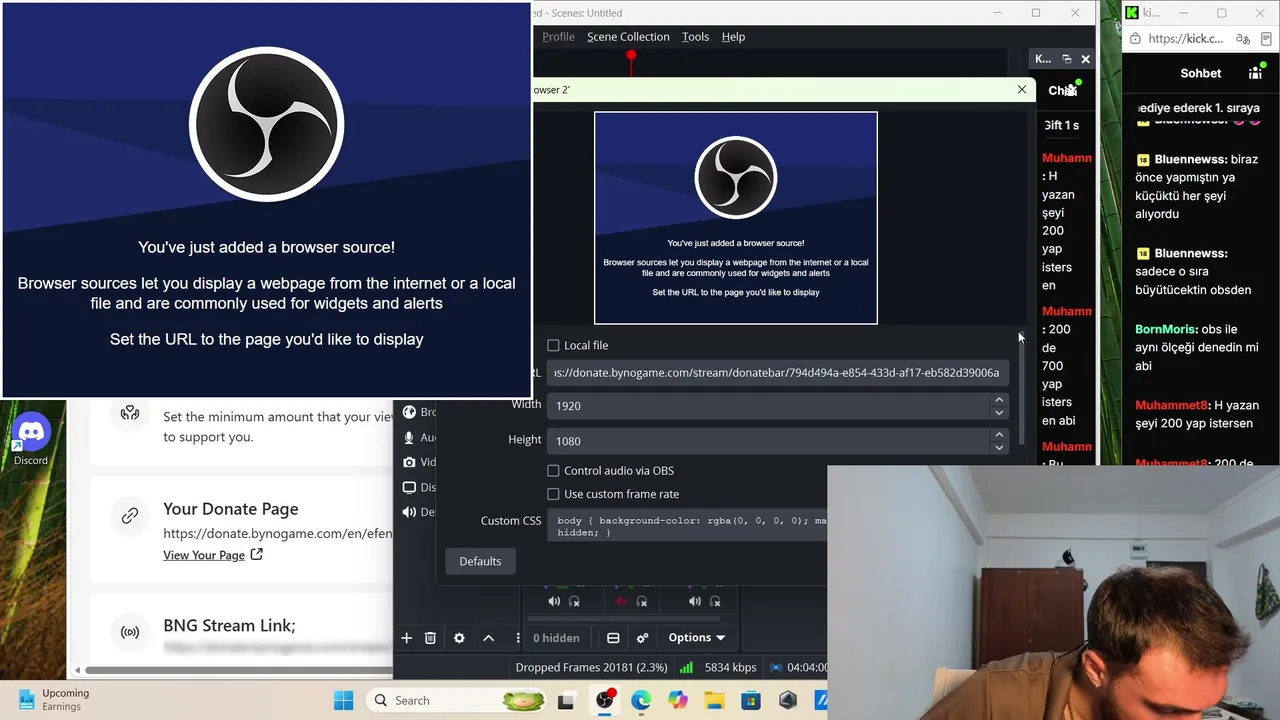The width and height of the screenshot is (1280, 720).
Task: Mute the third audio mixer channel
Action: point(695,601)
